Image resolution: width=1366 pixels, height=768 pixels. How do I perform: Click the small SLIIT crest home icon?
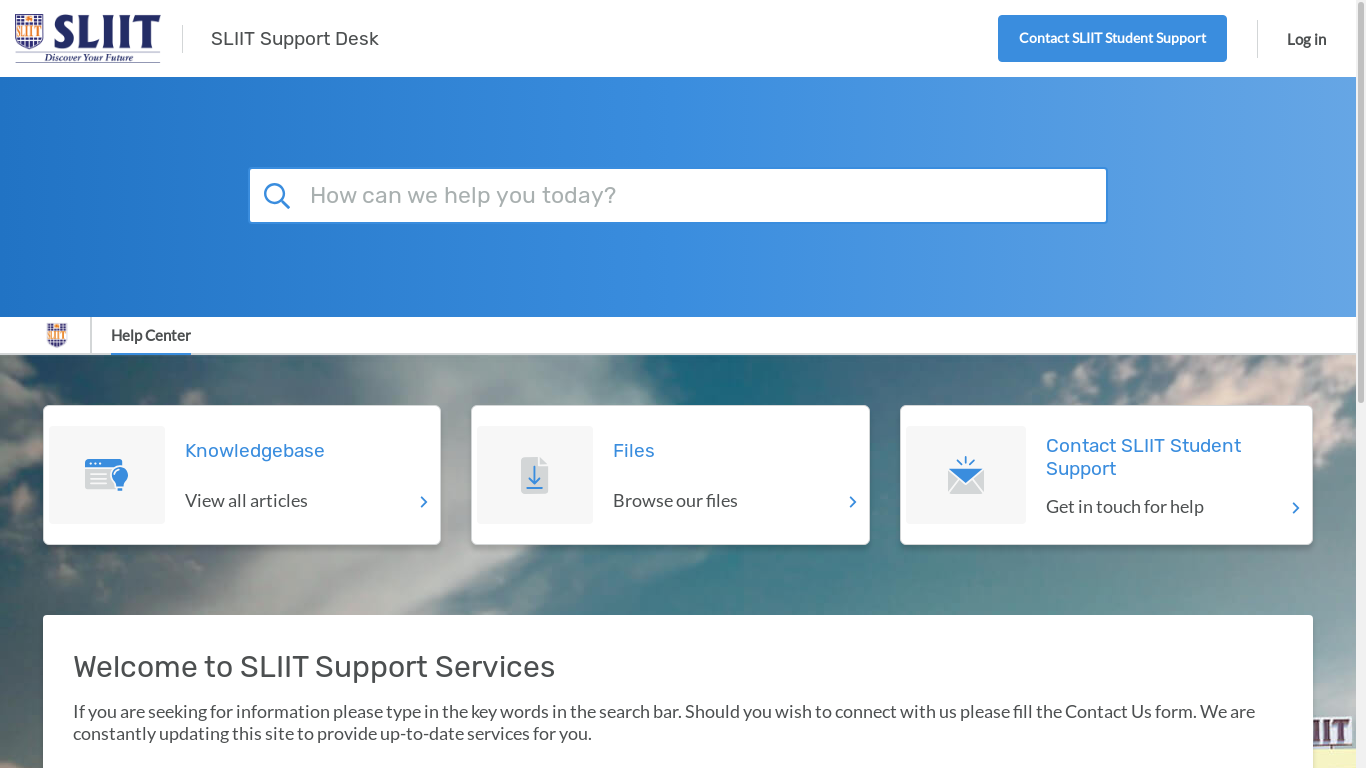point(57,335)
